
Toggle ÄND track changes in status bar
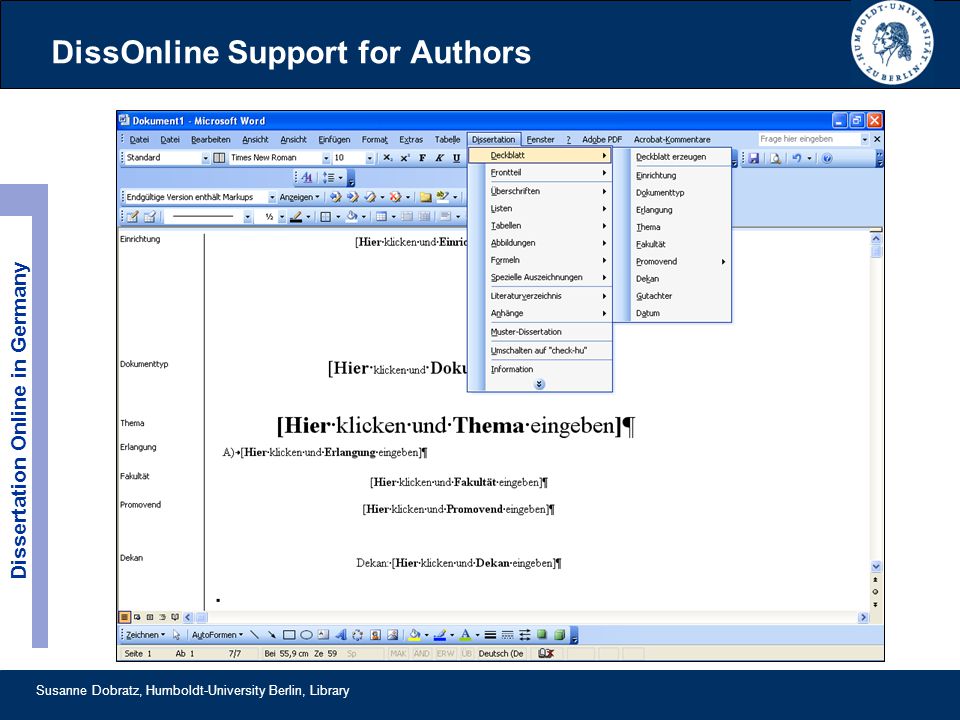(421, 653)
